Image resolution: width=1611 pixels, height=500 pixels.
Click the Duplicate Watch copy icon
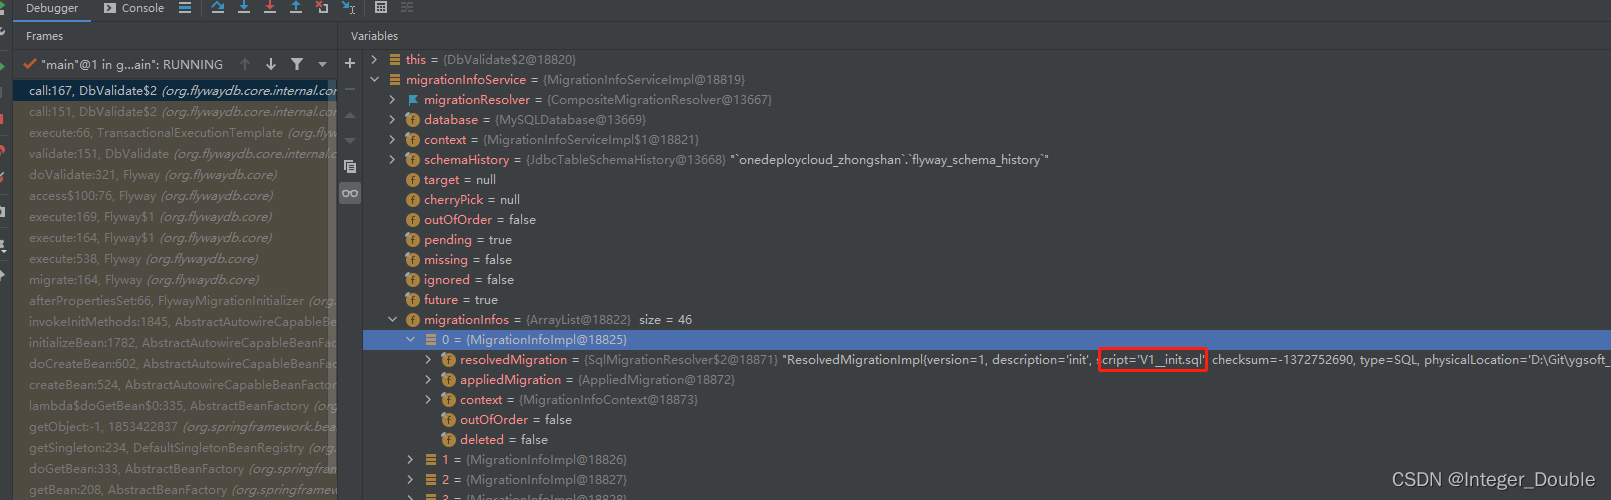click(x=350, y=167)
